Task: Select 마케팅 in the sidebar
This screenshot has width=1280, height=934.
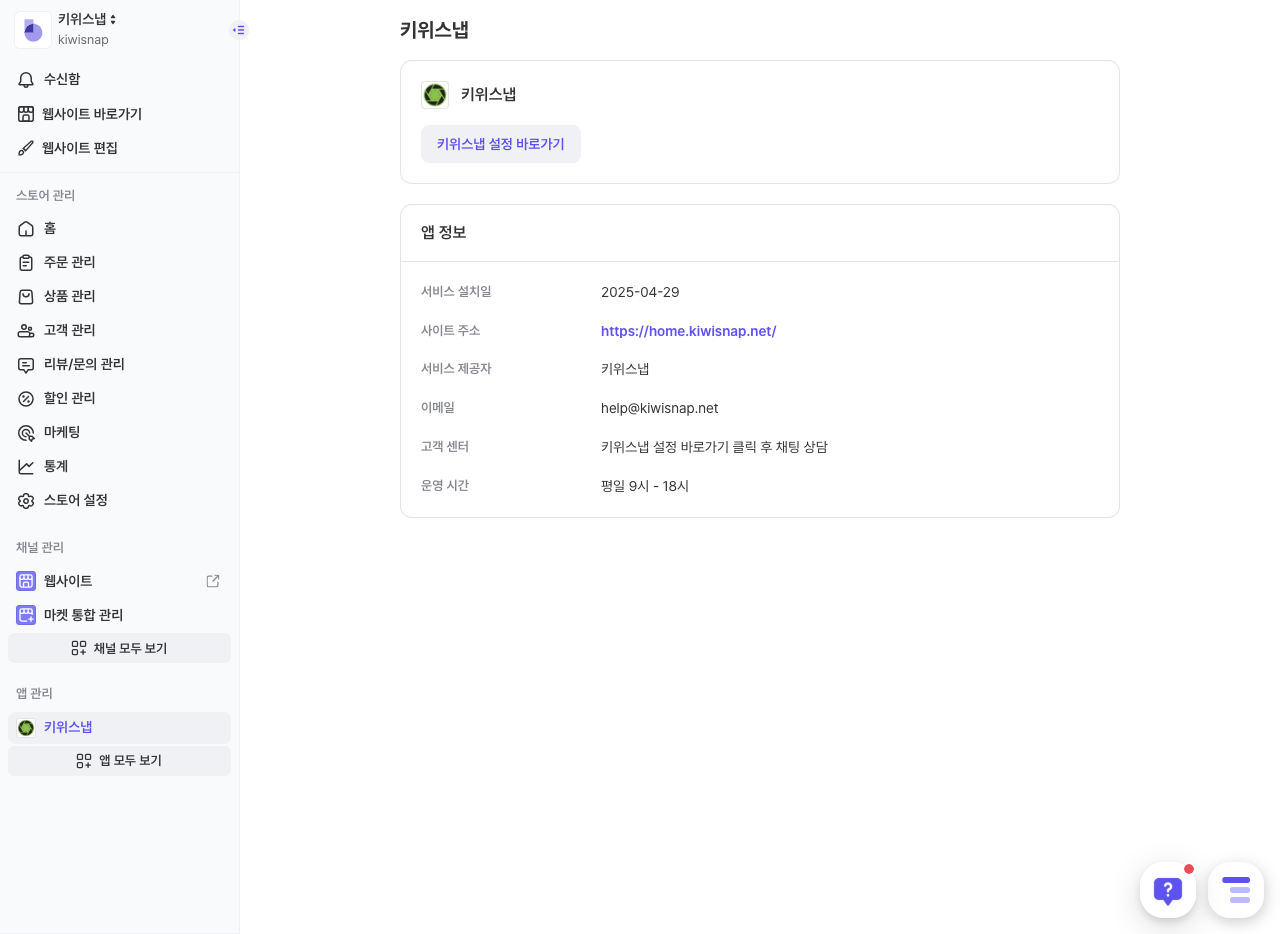Action: 61,432
